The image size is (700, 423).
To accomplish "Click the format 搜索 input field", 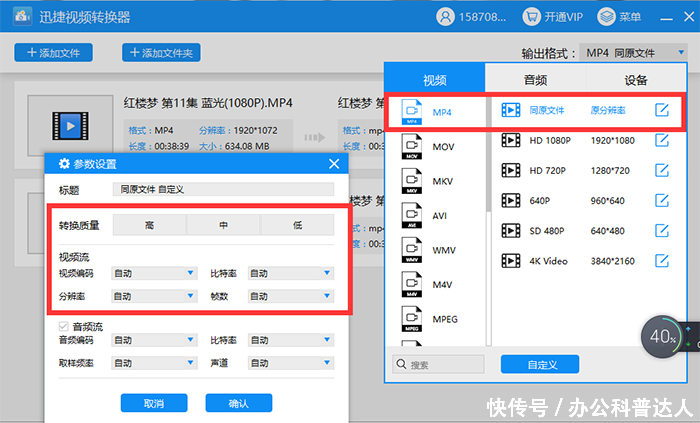I will 438,364.
